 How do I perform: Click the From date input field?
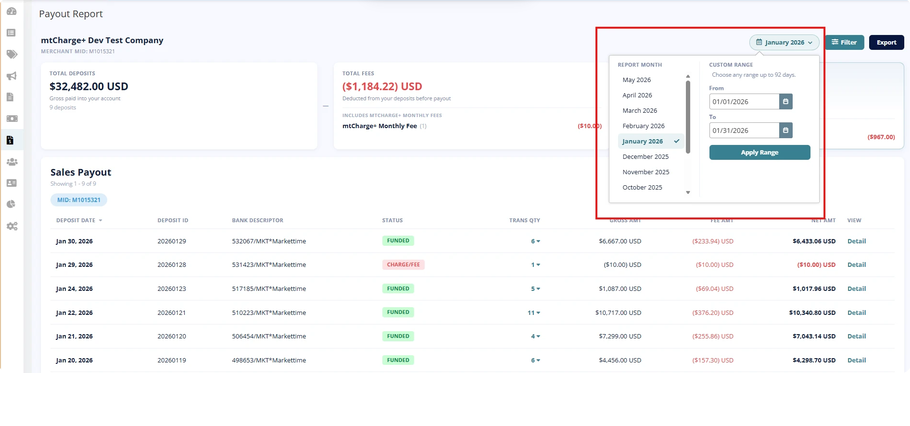744,102
